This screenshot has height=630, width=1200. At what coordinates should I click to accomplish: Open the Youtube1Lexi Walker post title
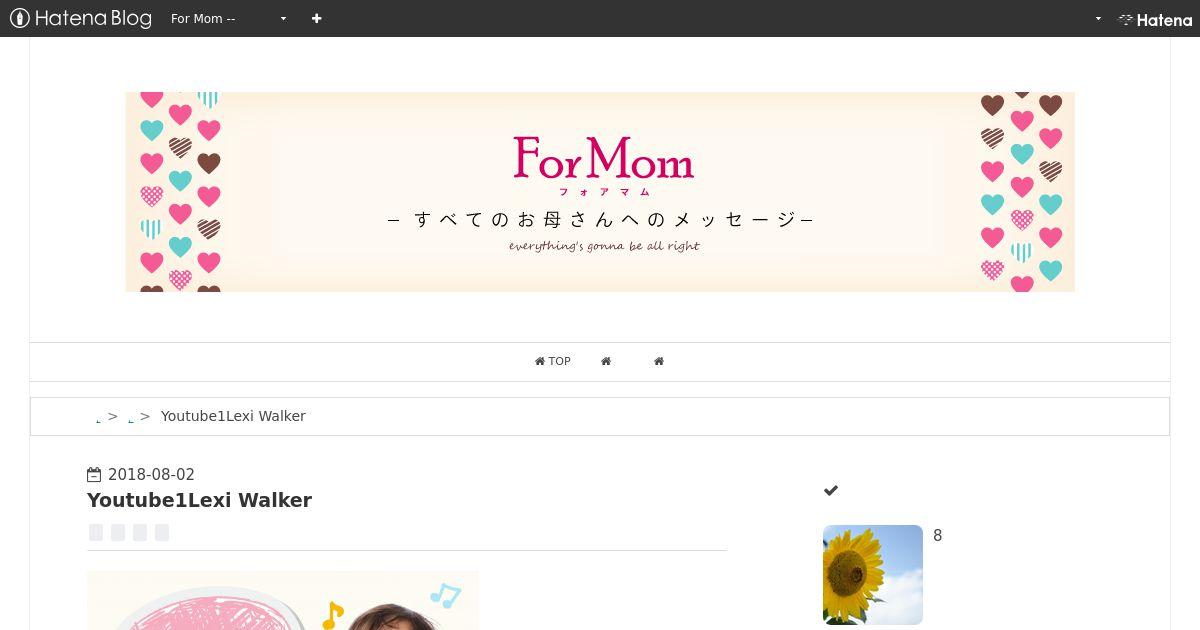pos(200,500)
